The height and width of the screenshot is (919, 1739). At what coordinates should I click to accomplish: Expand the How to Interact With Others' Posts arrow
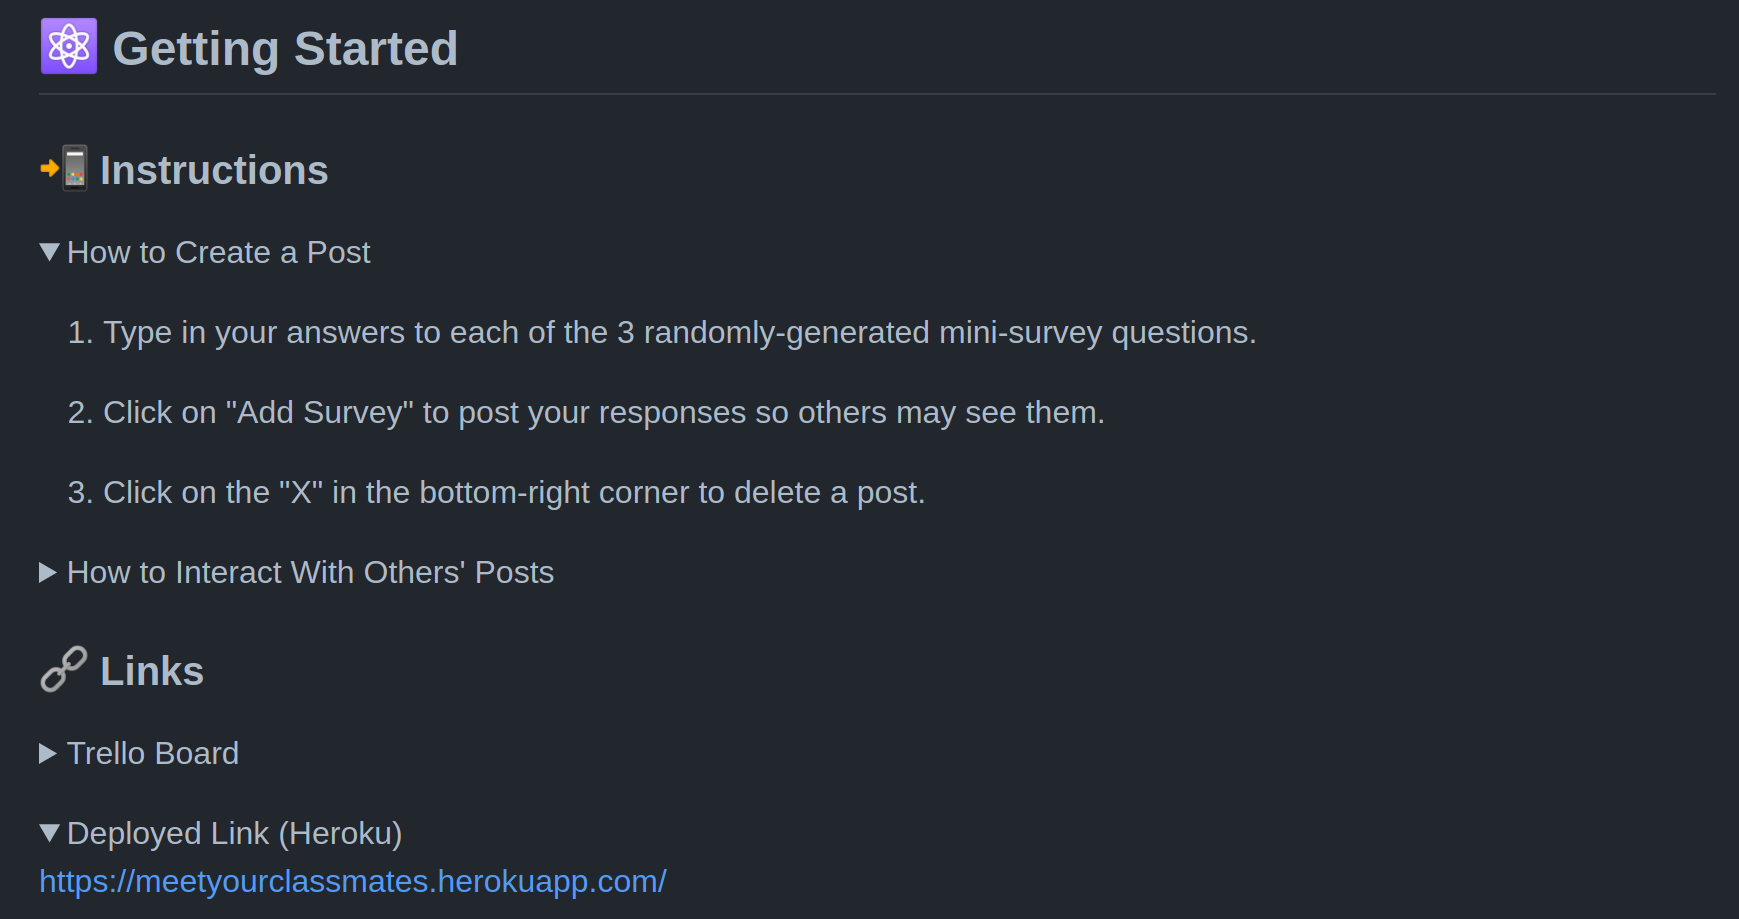point(48,572)
